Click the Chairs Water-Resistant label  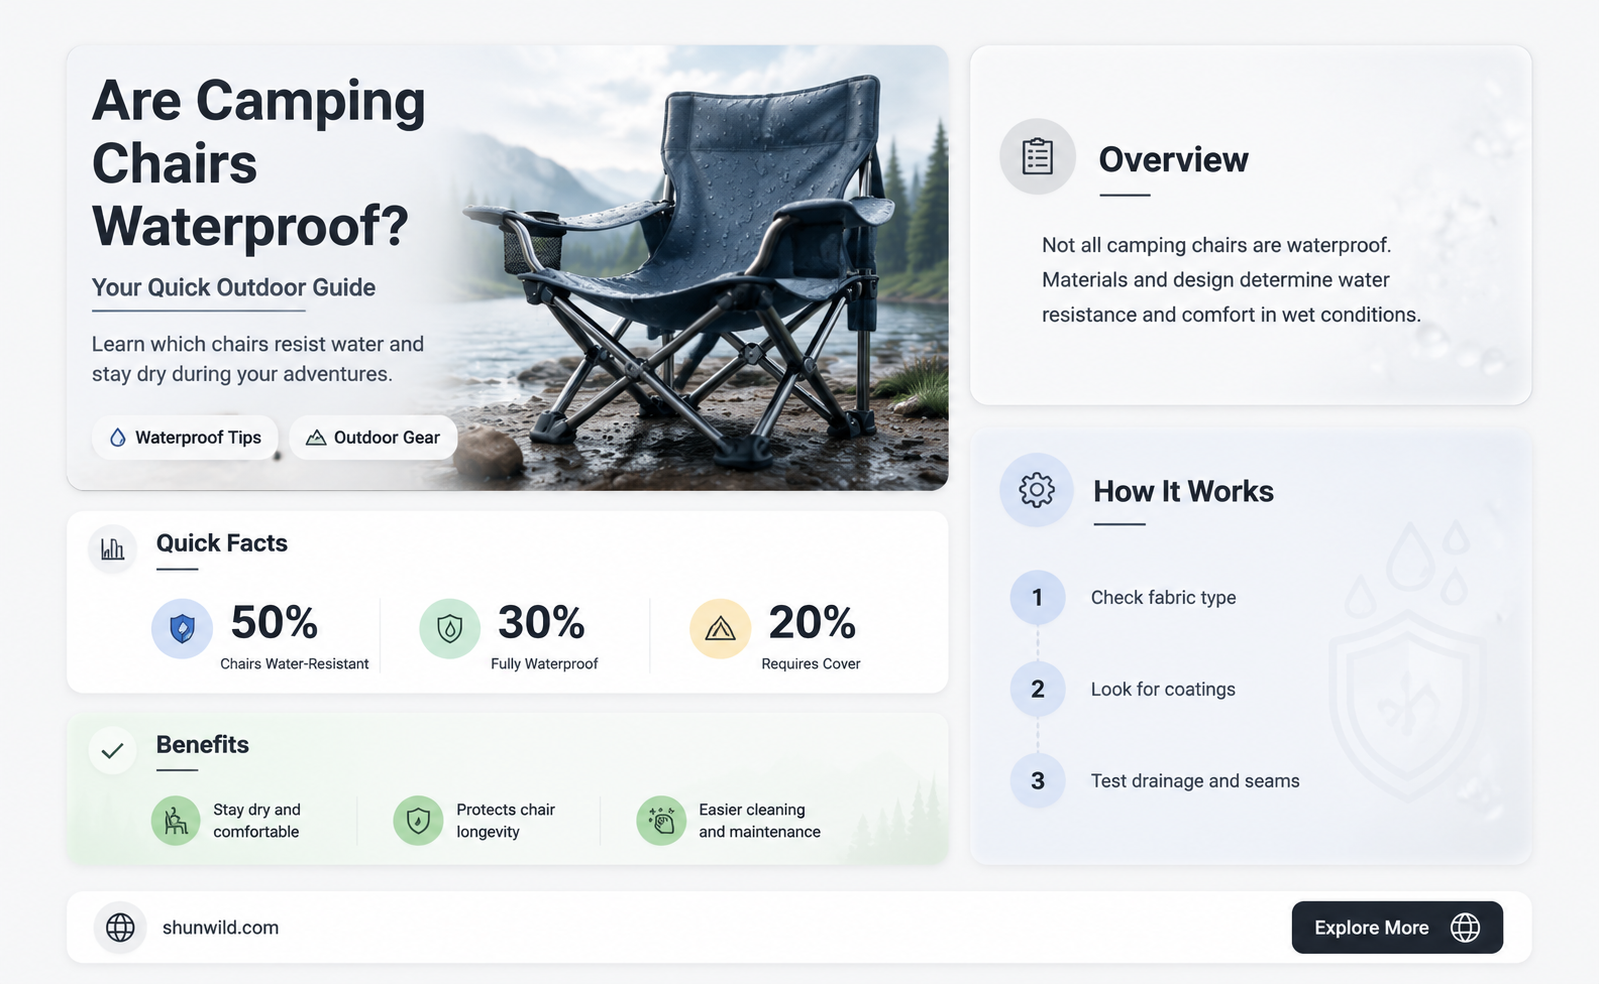pyautogui.click(x=294, y=664)
